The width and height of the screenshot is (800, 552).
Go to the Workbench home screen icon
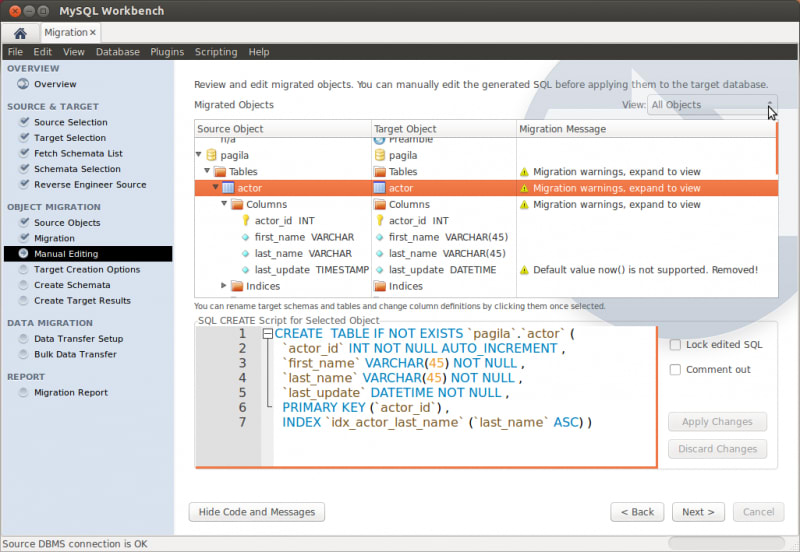[20, 33]
